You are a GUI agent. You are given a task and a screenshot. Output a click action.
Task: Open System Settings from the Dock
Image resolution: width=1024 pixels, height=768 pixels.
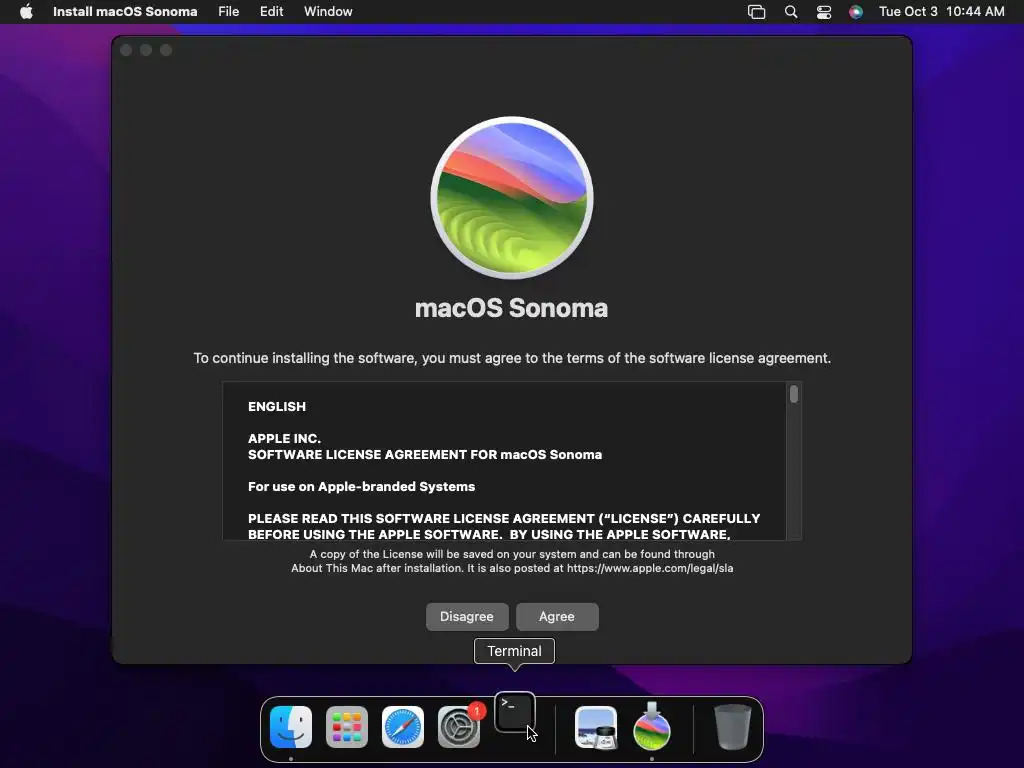pyautogui.click(x=458, y=727)
